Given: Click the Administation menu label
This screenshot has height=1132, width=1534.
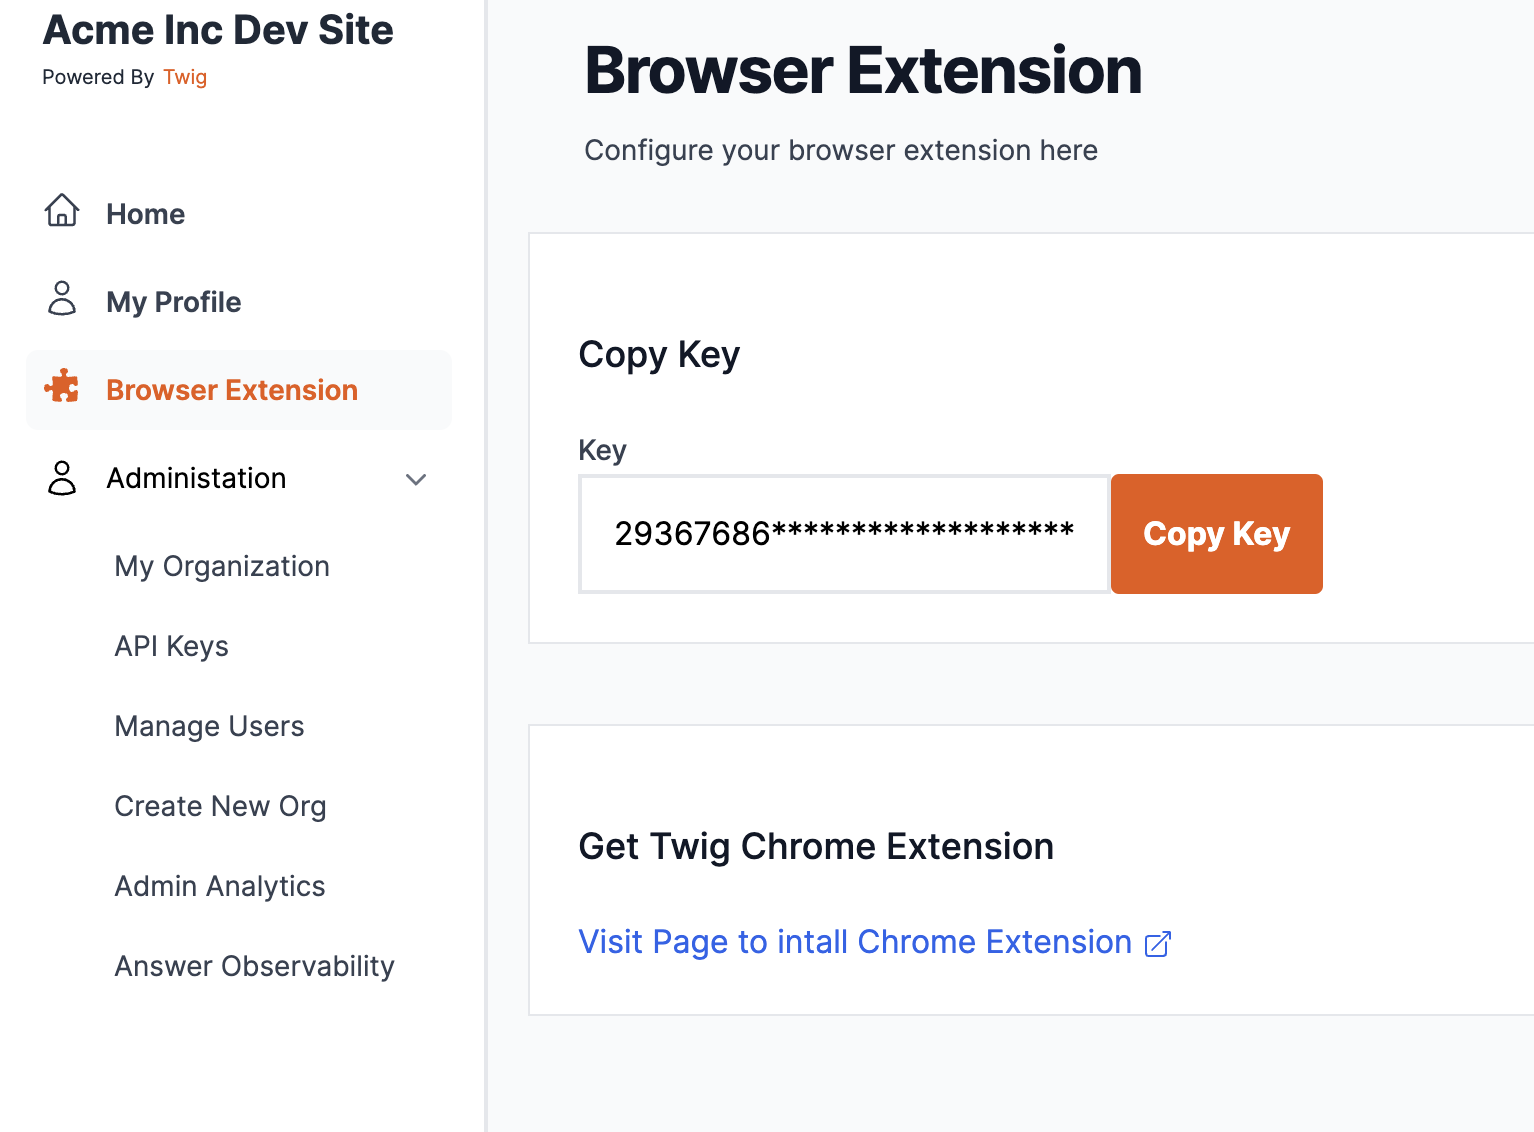Looking at the screenshot, I should [x=196, y=478].
